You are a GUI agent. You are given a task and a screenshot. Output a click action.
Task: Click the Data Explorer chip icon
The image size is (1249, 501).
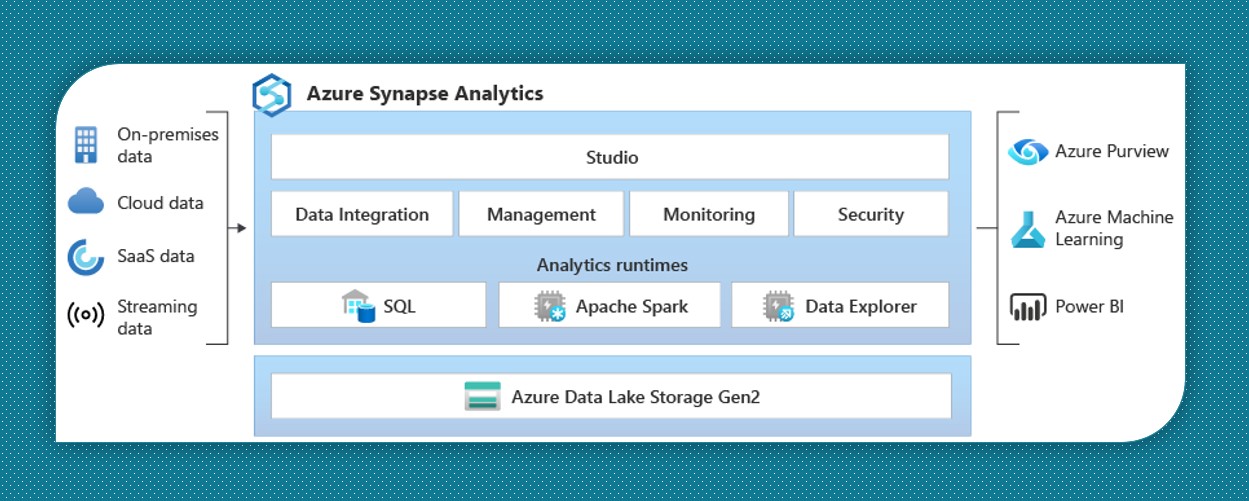point(779,306)
